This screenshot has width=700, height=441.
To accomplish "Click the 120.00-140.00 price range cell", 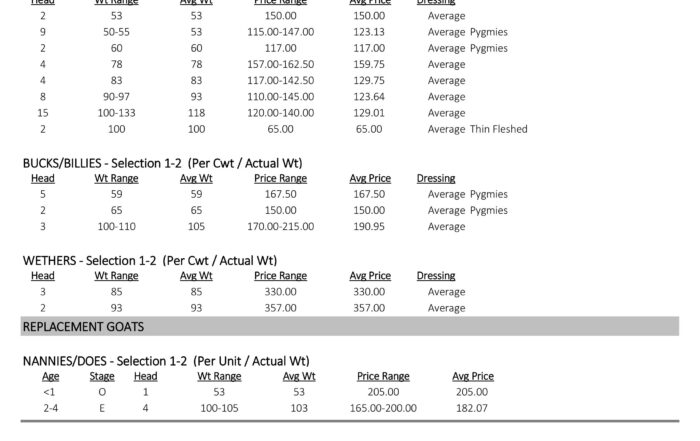I will click(280, 113).
